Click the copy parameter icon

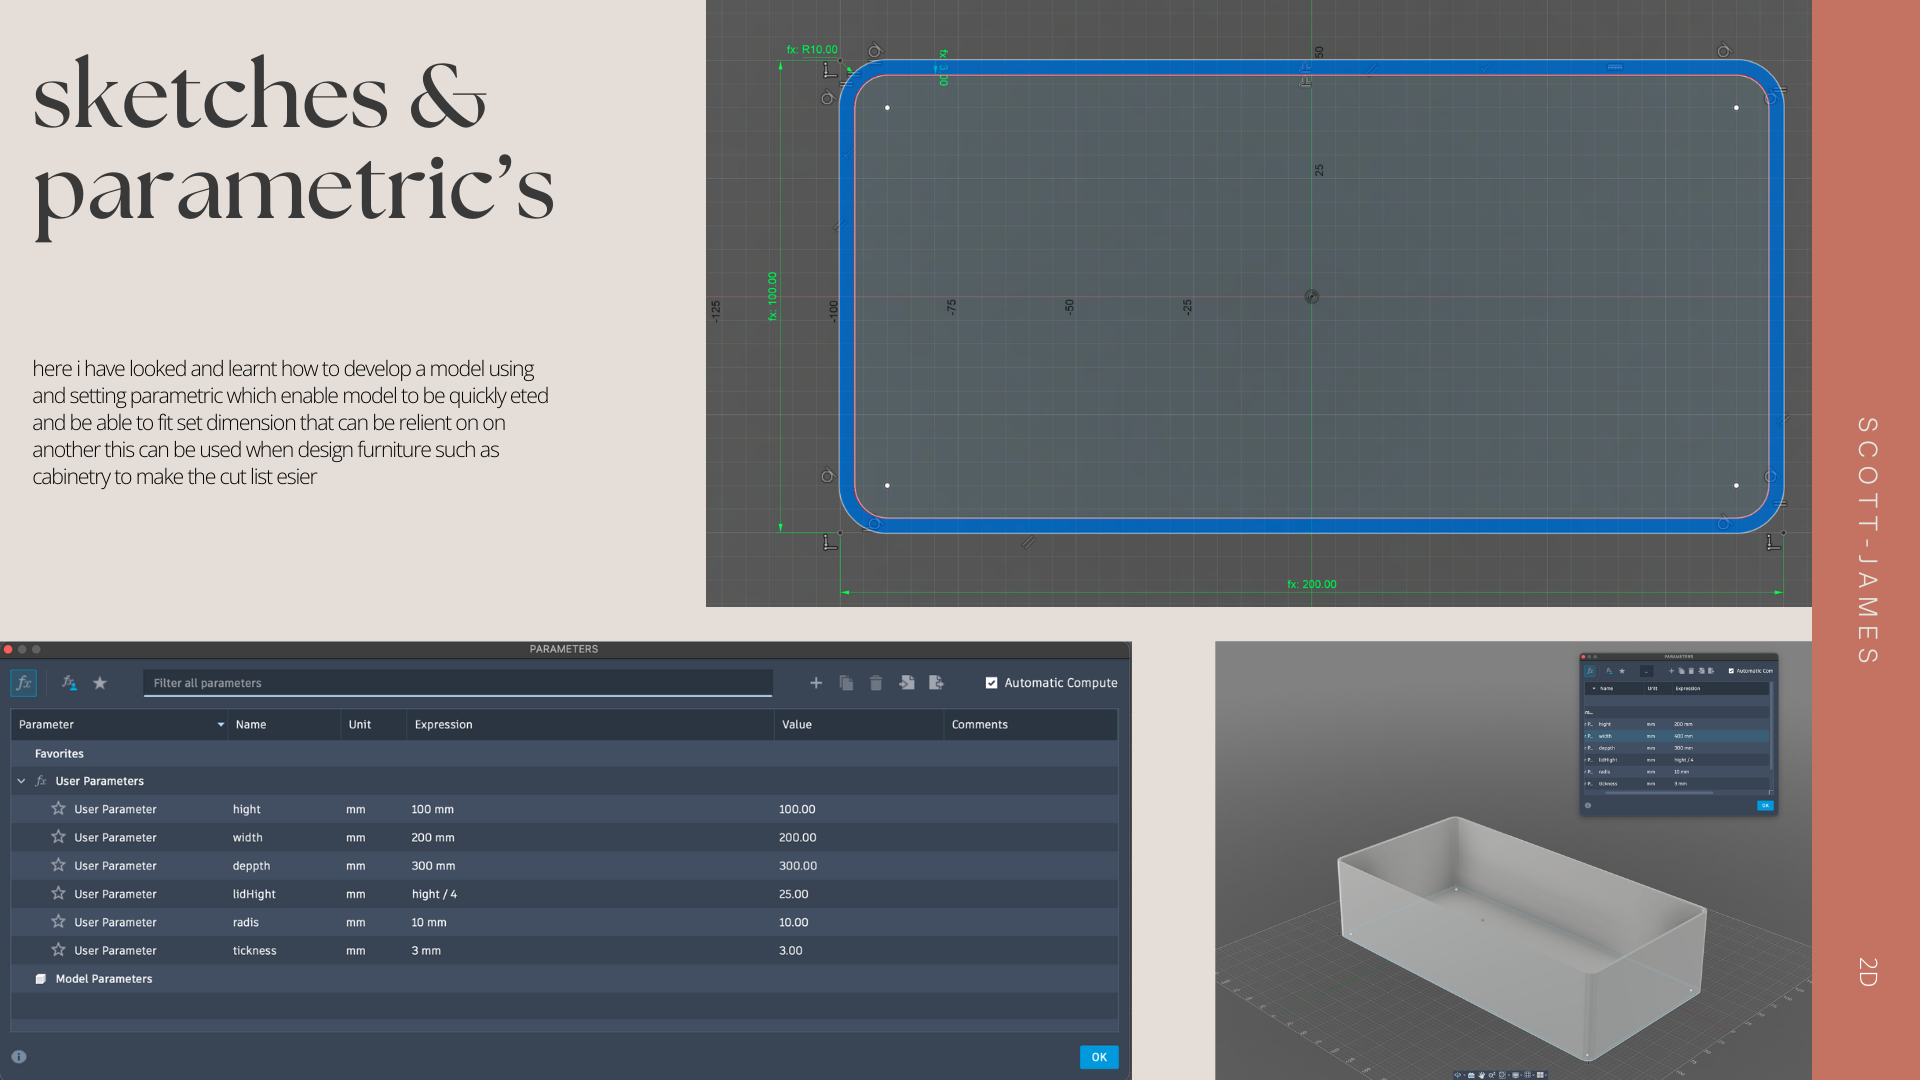[x=846, y=683]
